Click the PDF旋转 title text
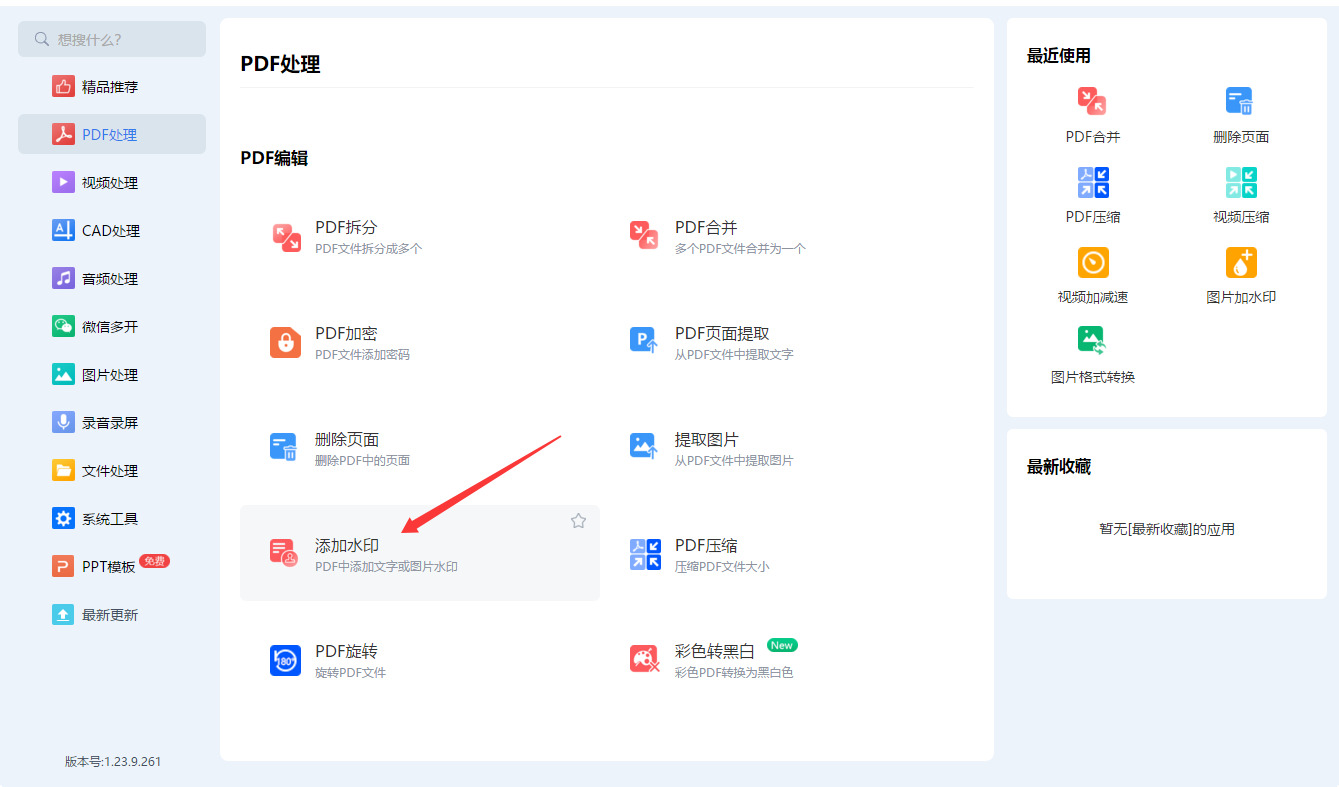 [346, 652]
